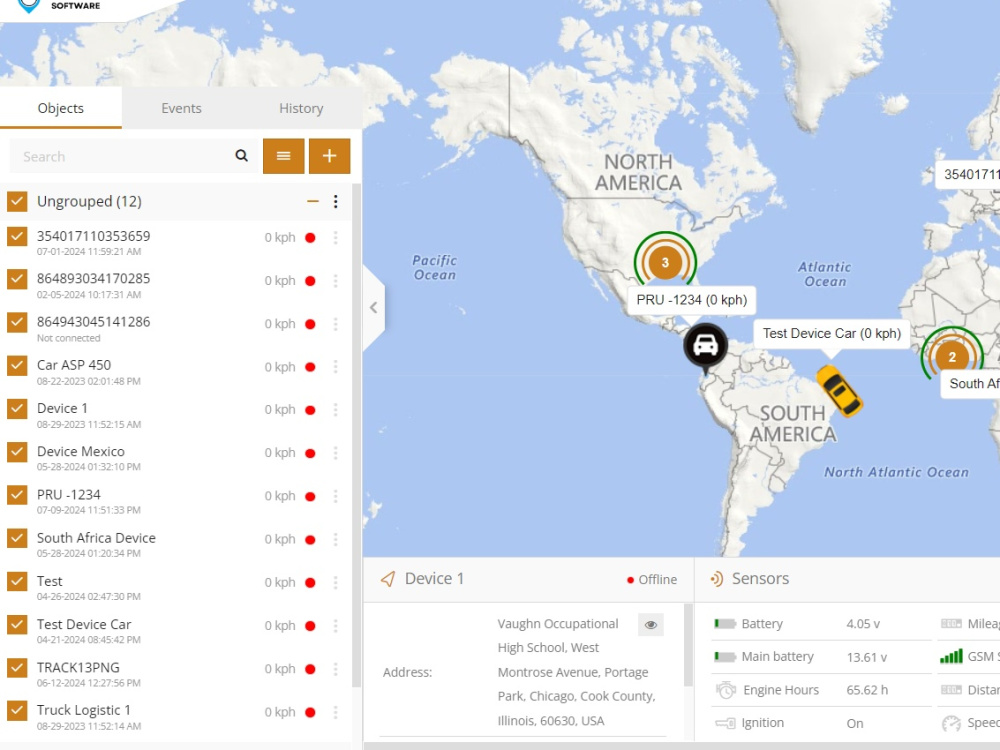Viewport: 1000px width, 750px height.
Task: Click the red status dot for Test
Action: pyautogui.click(x=311, y=582)
